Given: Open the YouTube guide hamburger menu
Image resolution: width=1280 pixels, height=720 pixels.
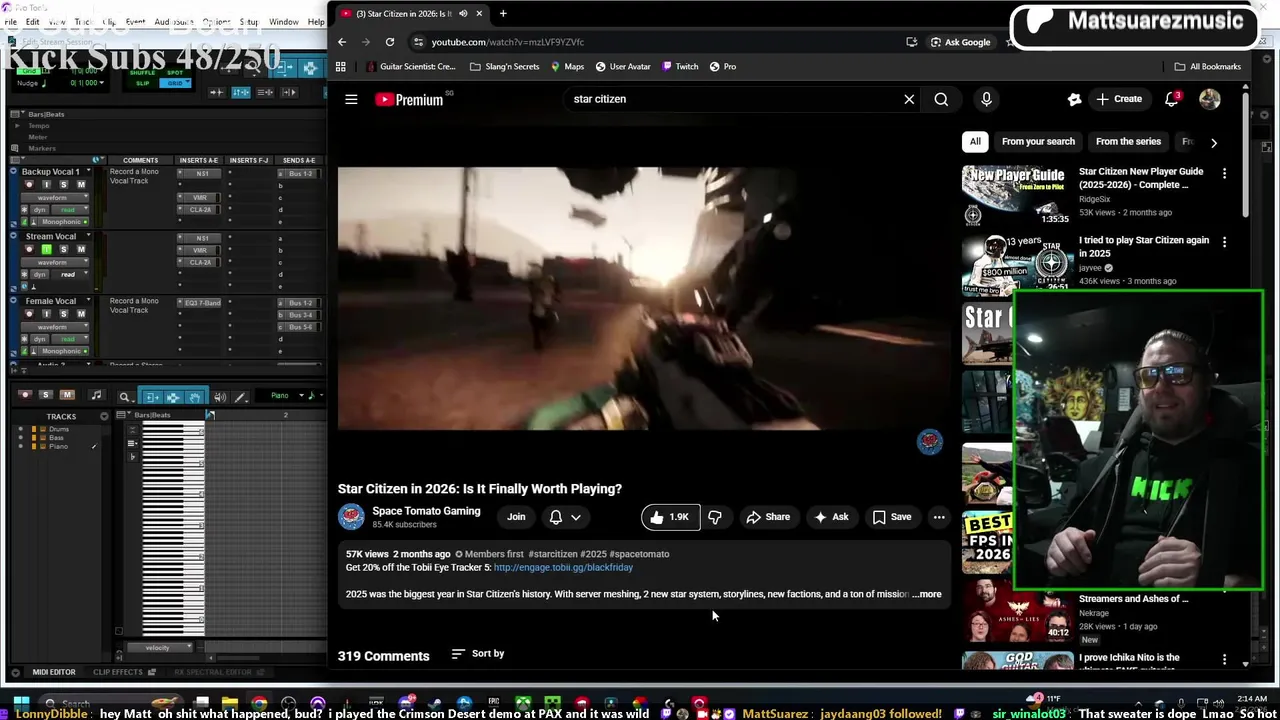Looking at the screenshot, I should (x=351, y=99).
